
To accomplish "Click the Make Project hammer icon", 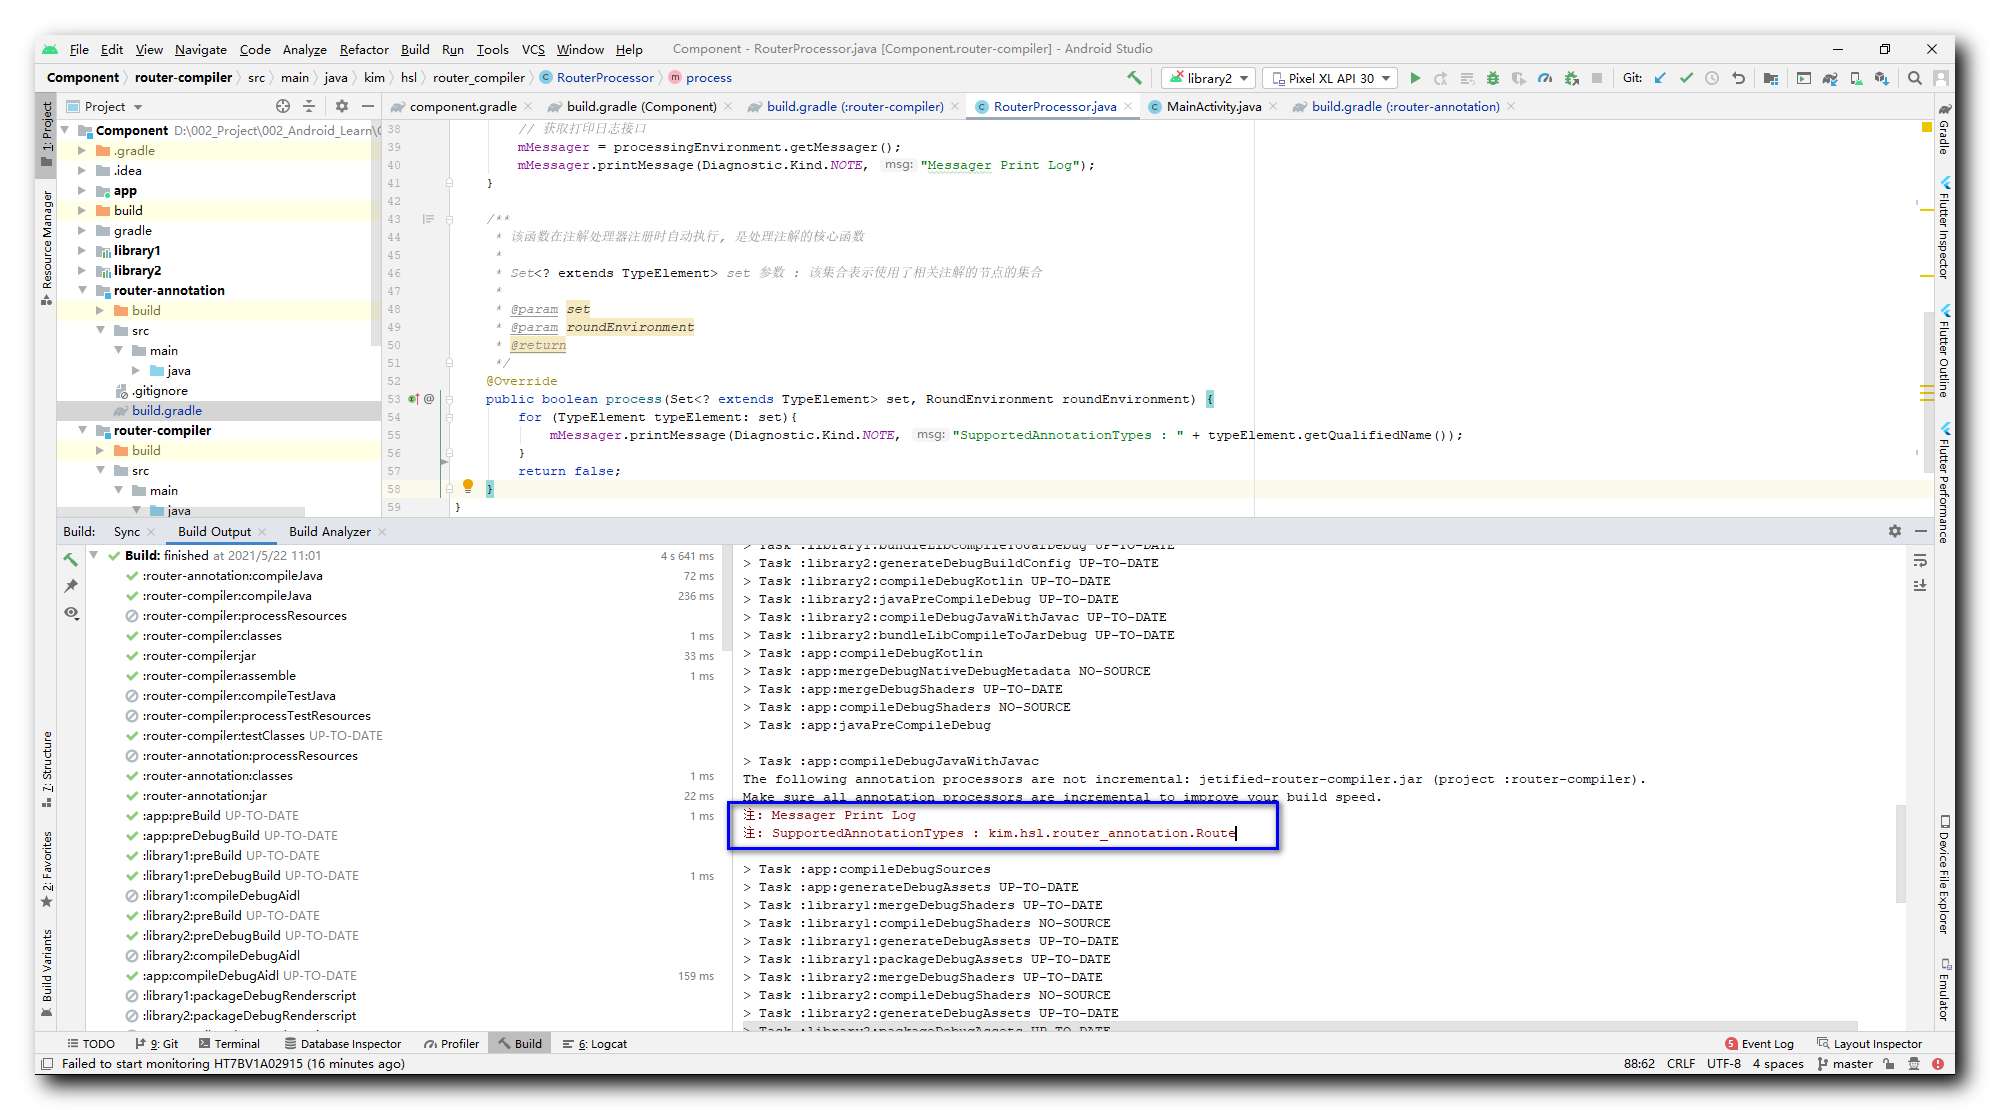I will coord(1134,78).
